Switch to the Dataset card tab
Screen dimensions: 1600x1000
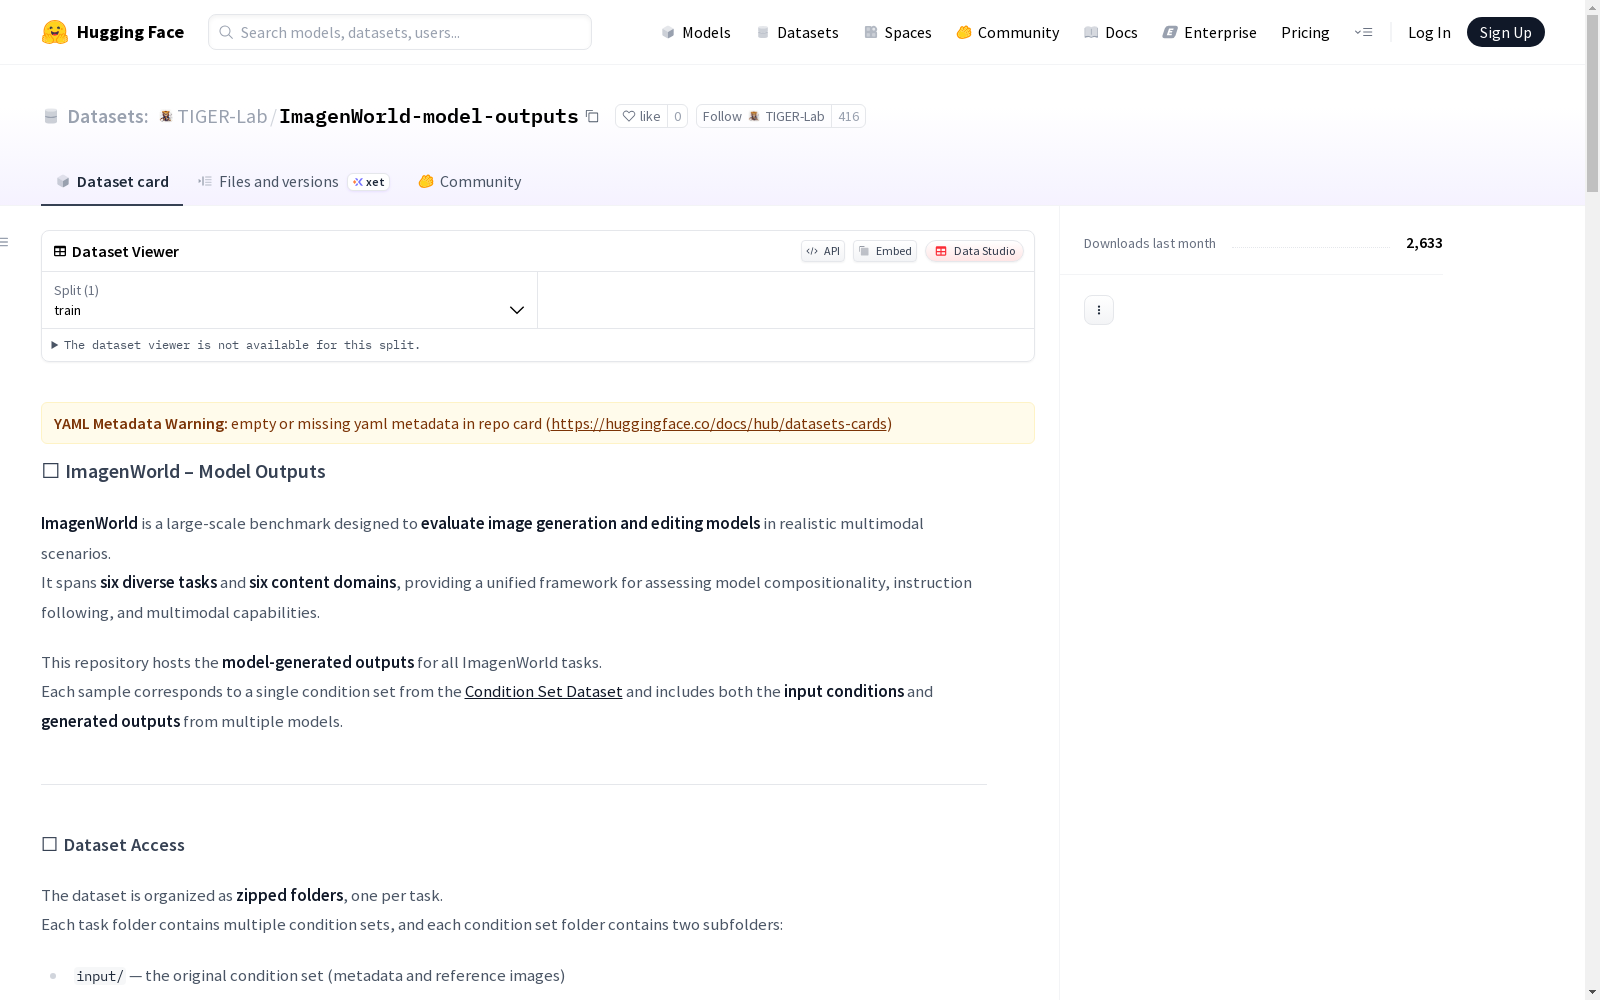tap(112, 181)
